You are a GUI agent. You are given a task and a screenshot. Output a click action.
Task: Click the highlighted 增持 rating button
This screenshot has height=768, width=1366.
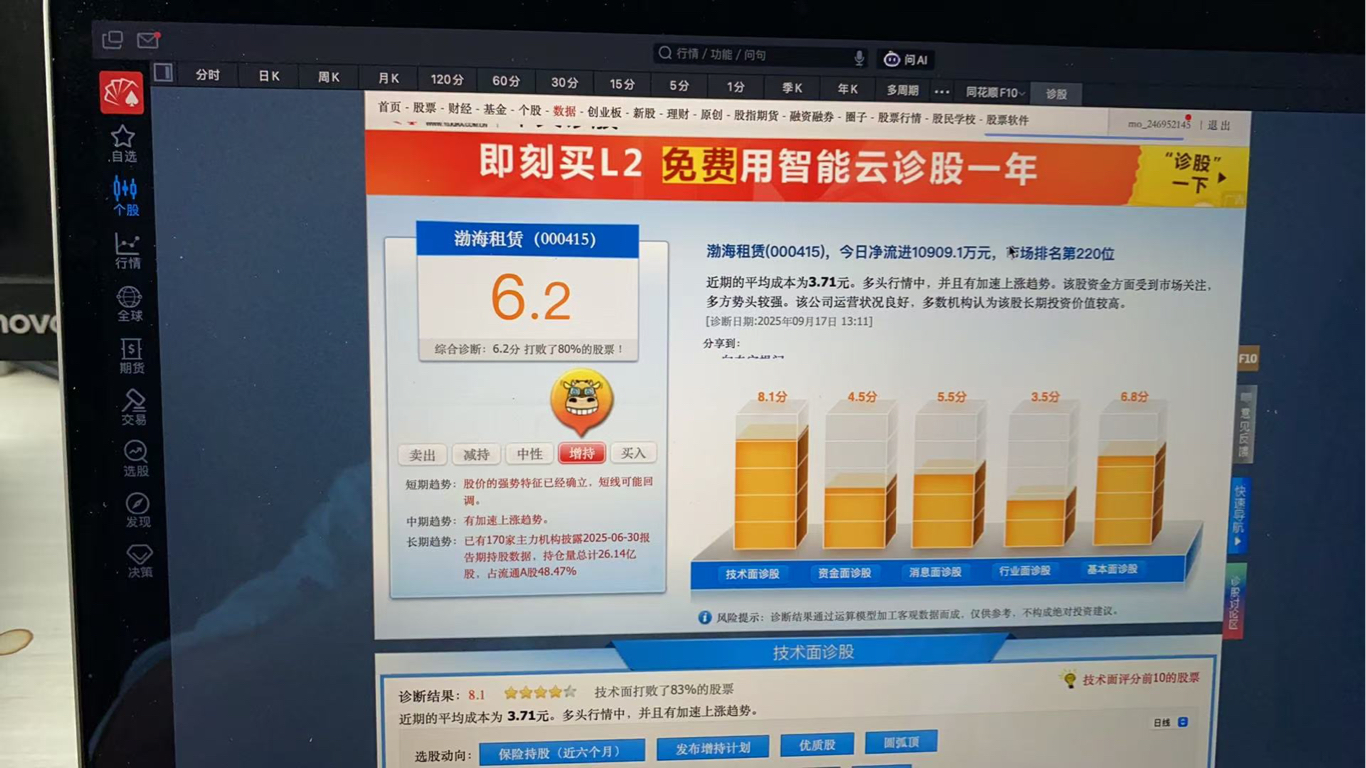(582, 453)
